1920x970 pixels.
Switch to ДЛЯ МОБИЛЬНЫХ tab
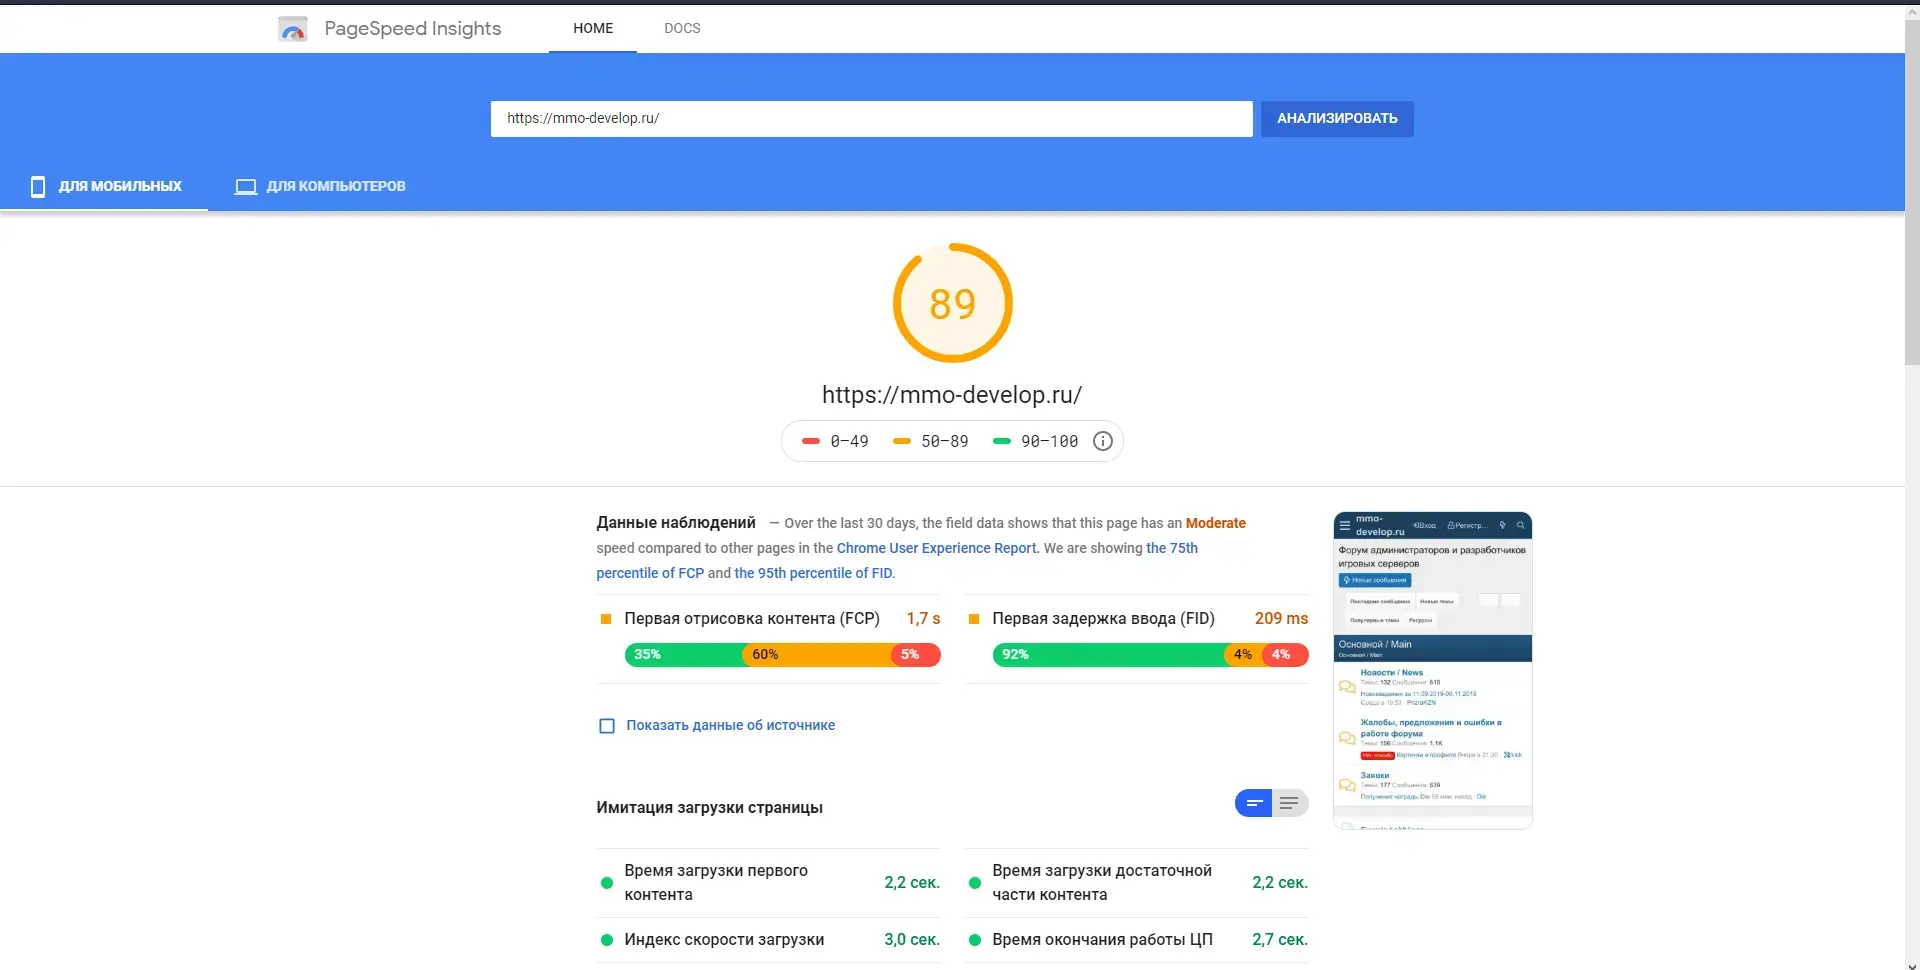coord(104,186)
